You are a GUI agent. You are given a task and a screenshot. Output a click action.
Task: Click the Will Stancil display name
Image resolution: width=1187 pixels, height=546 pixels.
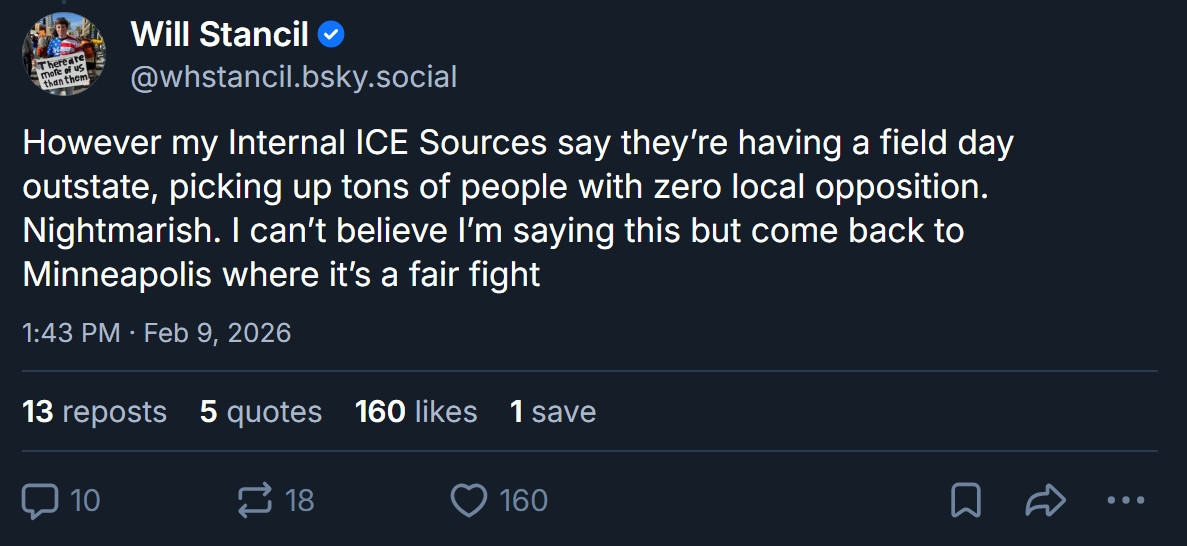click(x=219, y=35)
